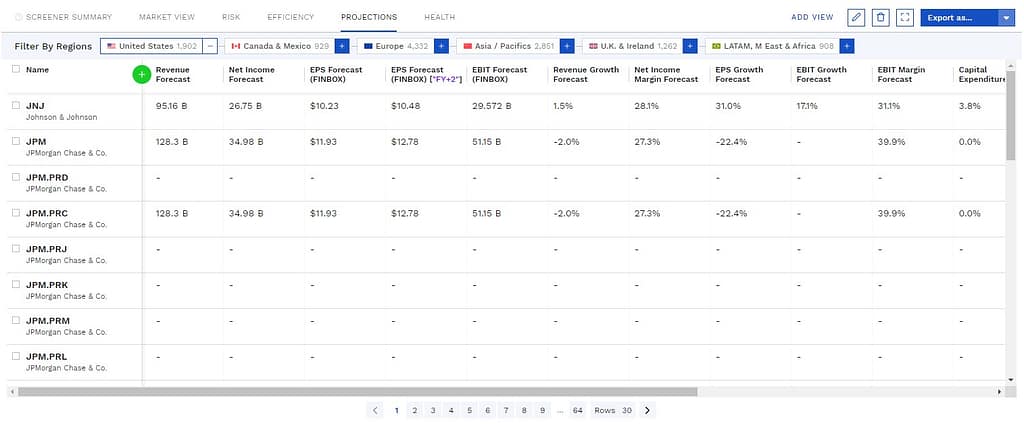The height and width of the screenshot is (424, 1024).
Task: Remove United States region with minus button
Action: [x=210, y=46]
